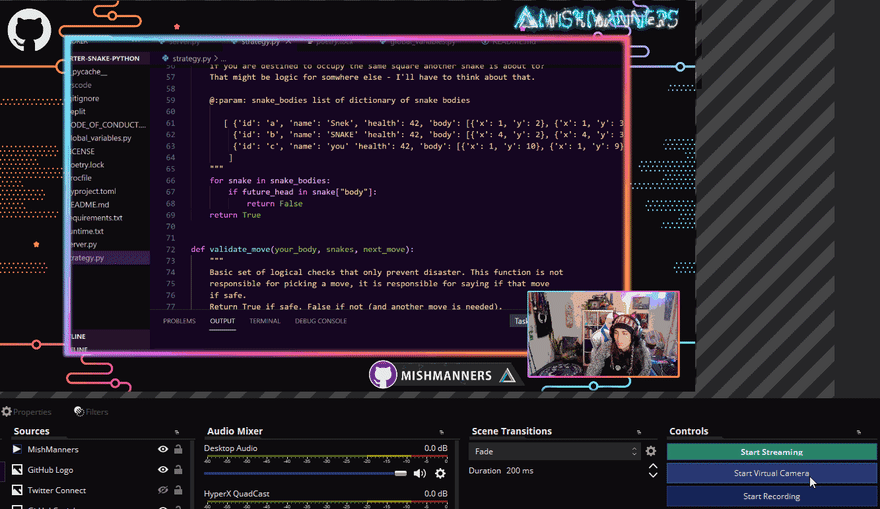Click Start Streaming
Image resolution: width=880 pixels, height=509 pixels.
771,452
